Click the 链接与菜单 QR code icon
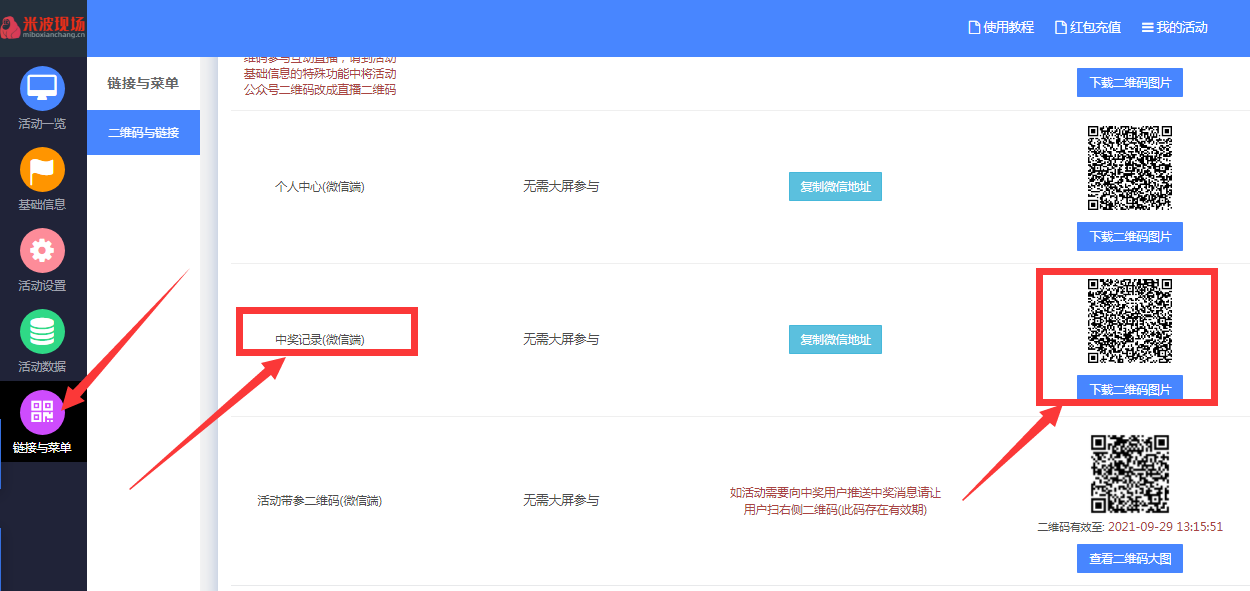 (x=42, y=412)
